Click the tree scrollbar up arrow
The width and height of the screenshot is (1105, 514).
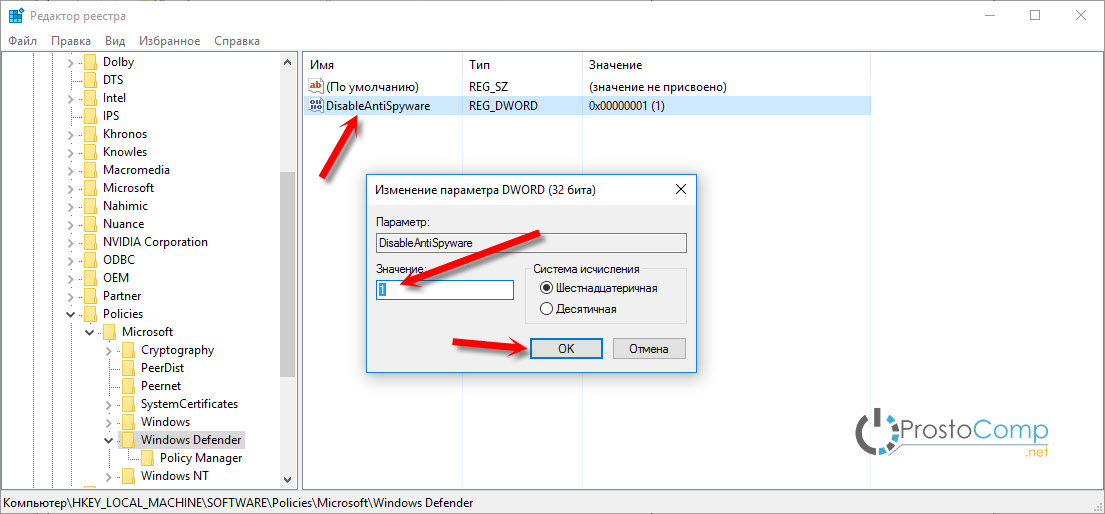[x=288, y=62]
